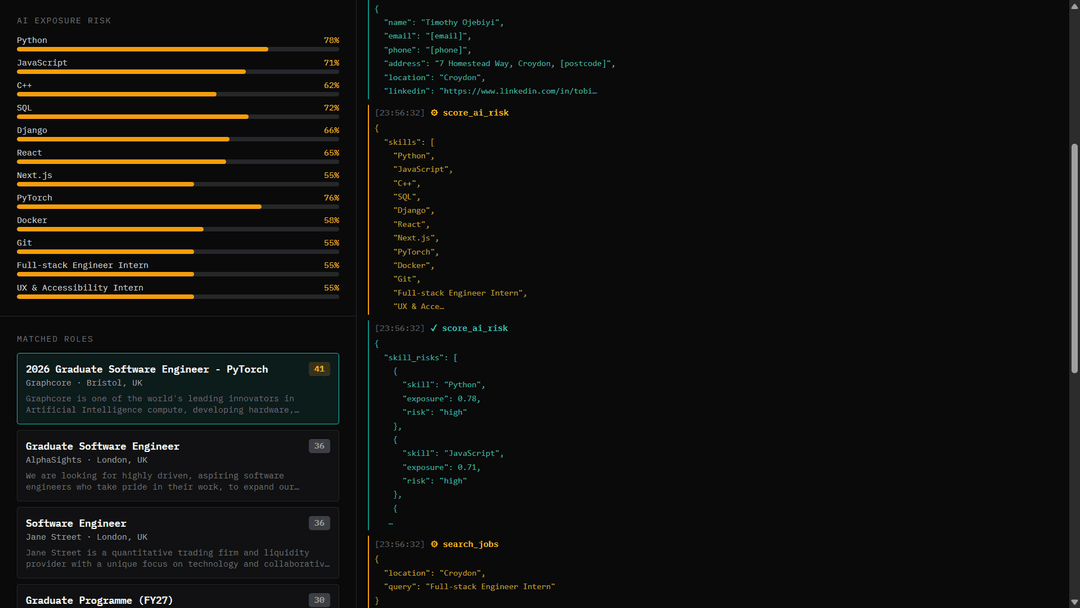The image size is (1080, 608).
Task: Select the Jane Street Software Engineer card
Action: coord(178,542)
